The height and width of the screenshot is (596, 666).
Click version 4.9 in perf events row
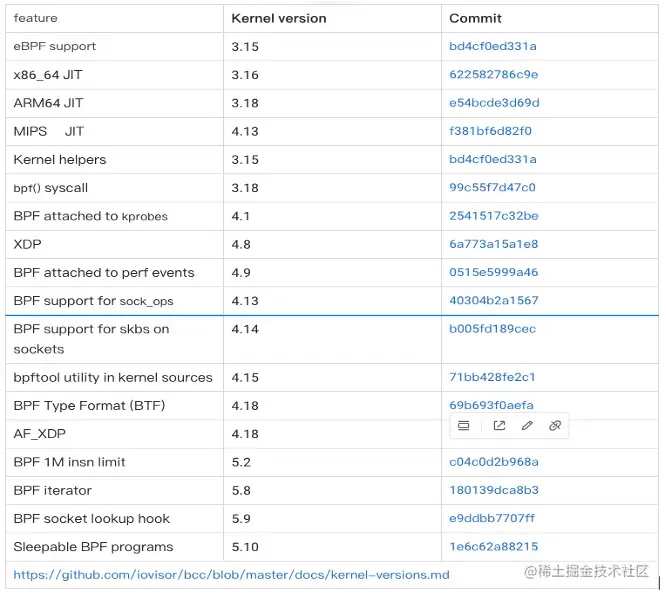click(x=241, y=273)
